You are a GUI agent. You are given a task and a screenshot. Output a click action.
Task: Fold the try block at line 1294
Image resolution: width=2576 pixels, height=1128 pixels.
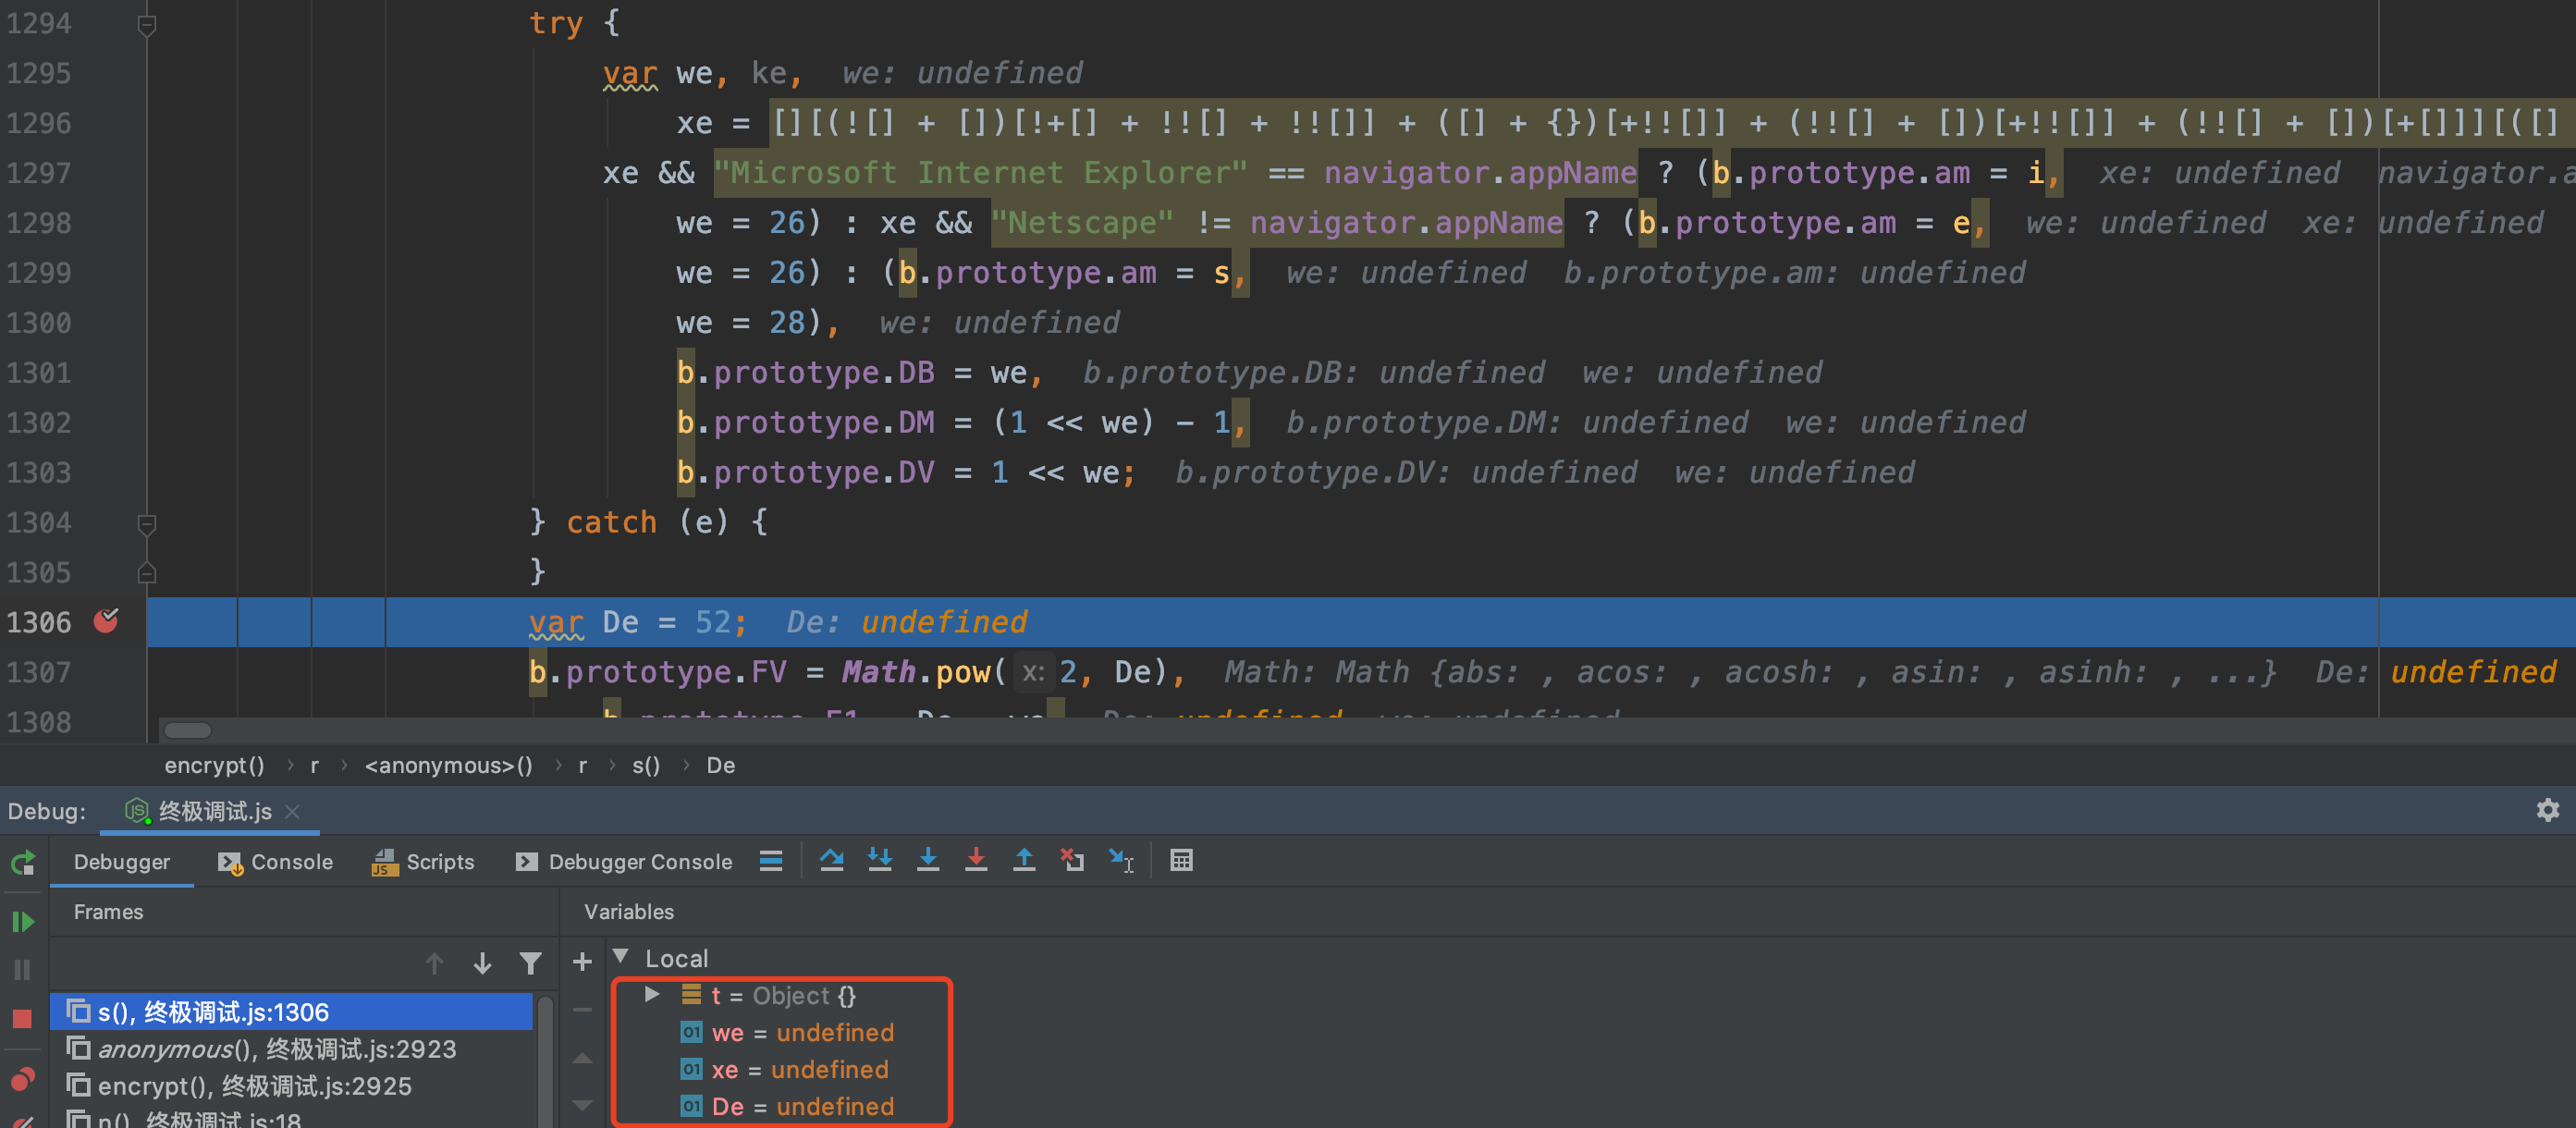[x=146, y=24]
